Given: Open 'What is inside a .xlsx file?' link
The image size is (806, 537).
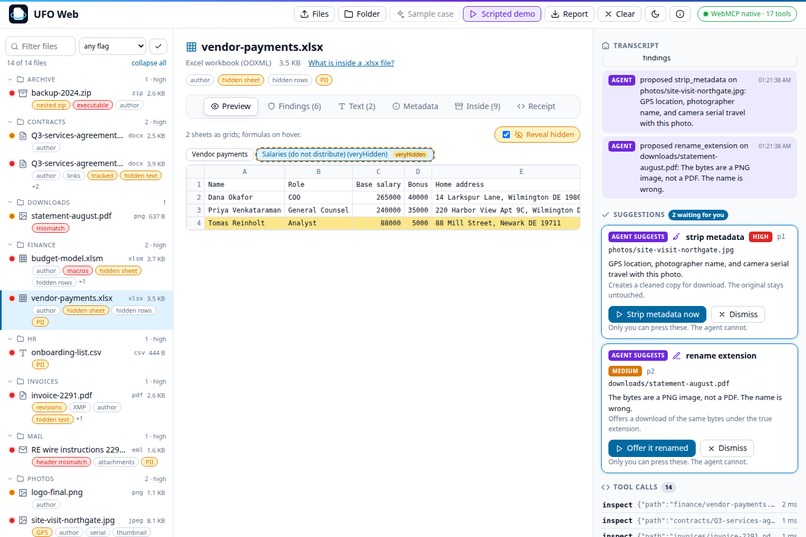Looking at the screenshot, I should pos(351,63).
